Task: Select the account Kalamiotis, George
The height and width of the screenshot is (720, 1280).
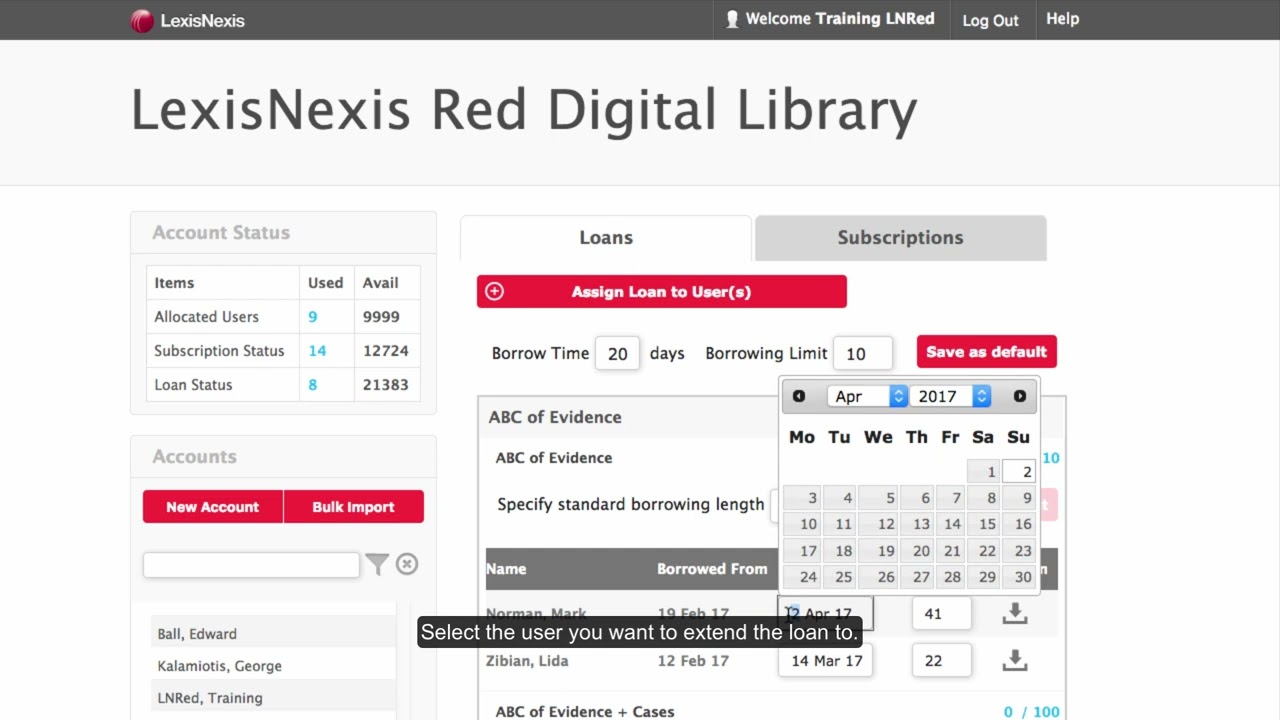Action: click(220, 666)
